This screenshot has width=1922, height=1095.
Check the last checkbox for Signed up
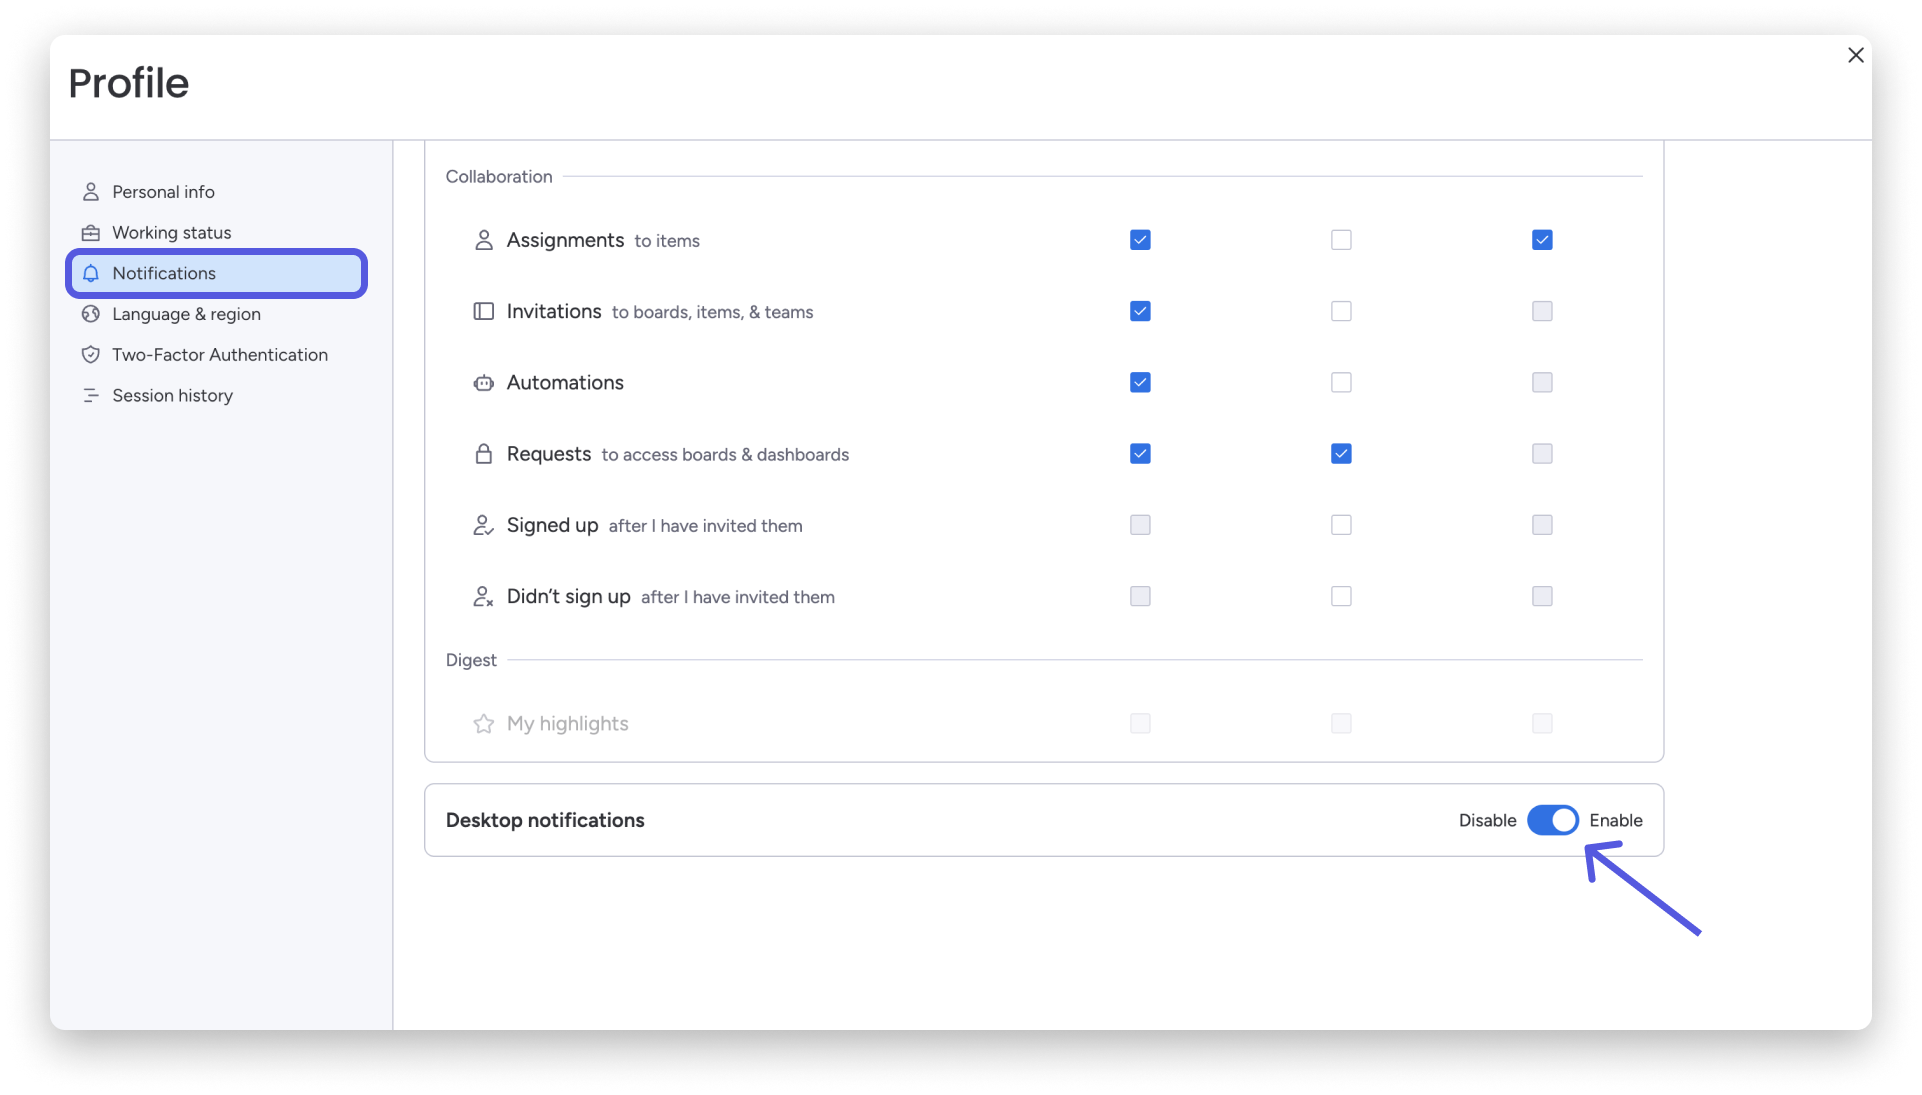coord(1542,525)
